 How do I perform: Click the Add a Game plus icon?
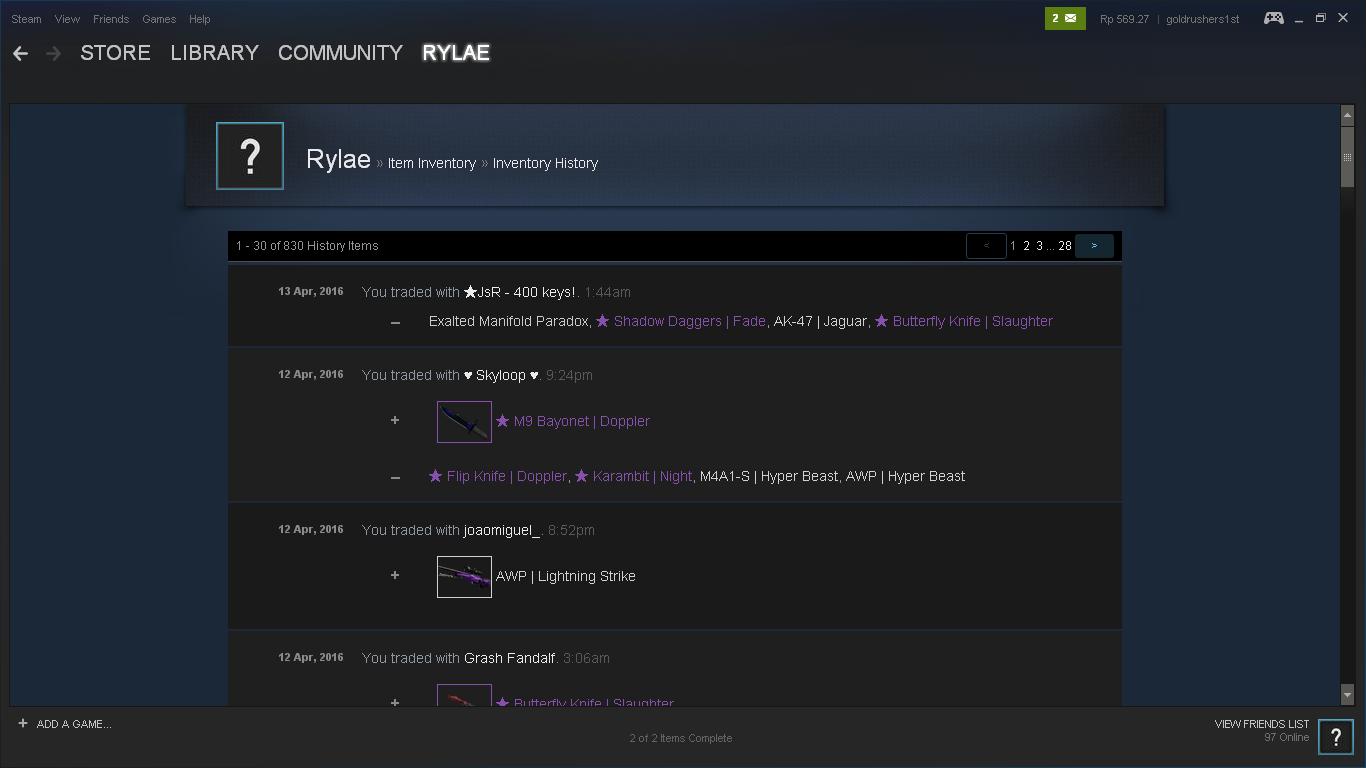point(22,723)
